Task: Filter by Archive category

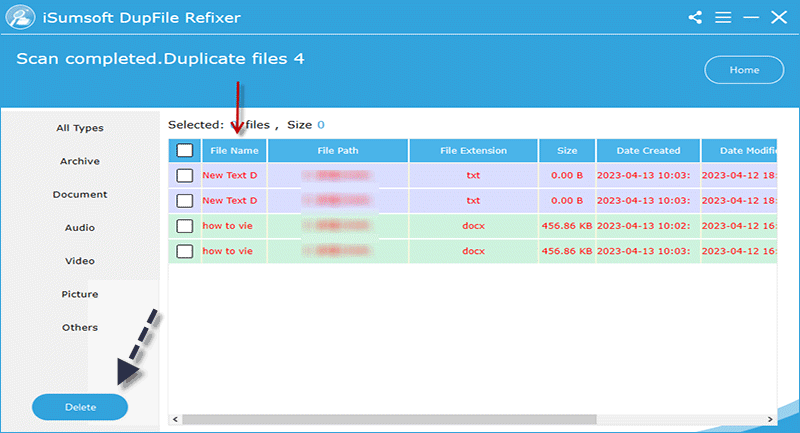Action: click(x=80, y=161)
